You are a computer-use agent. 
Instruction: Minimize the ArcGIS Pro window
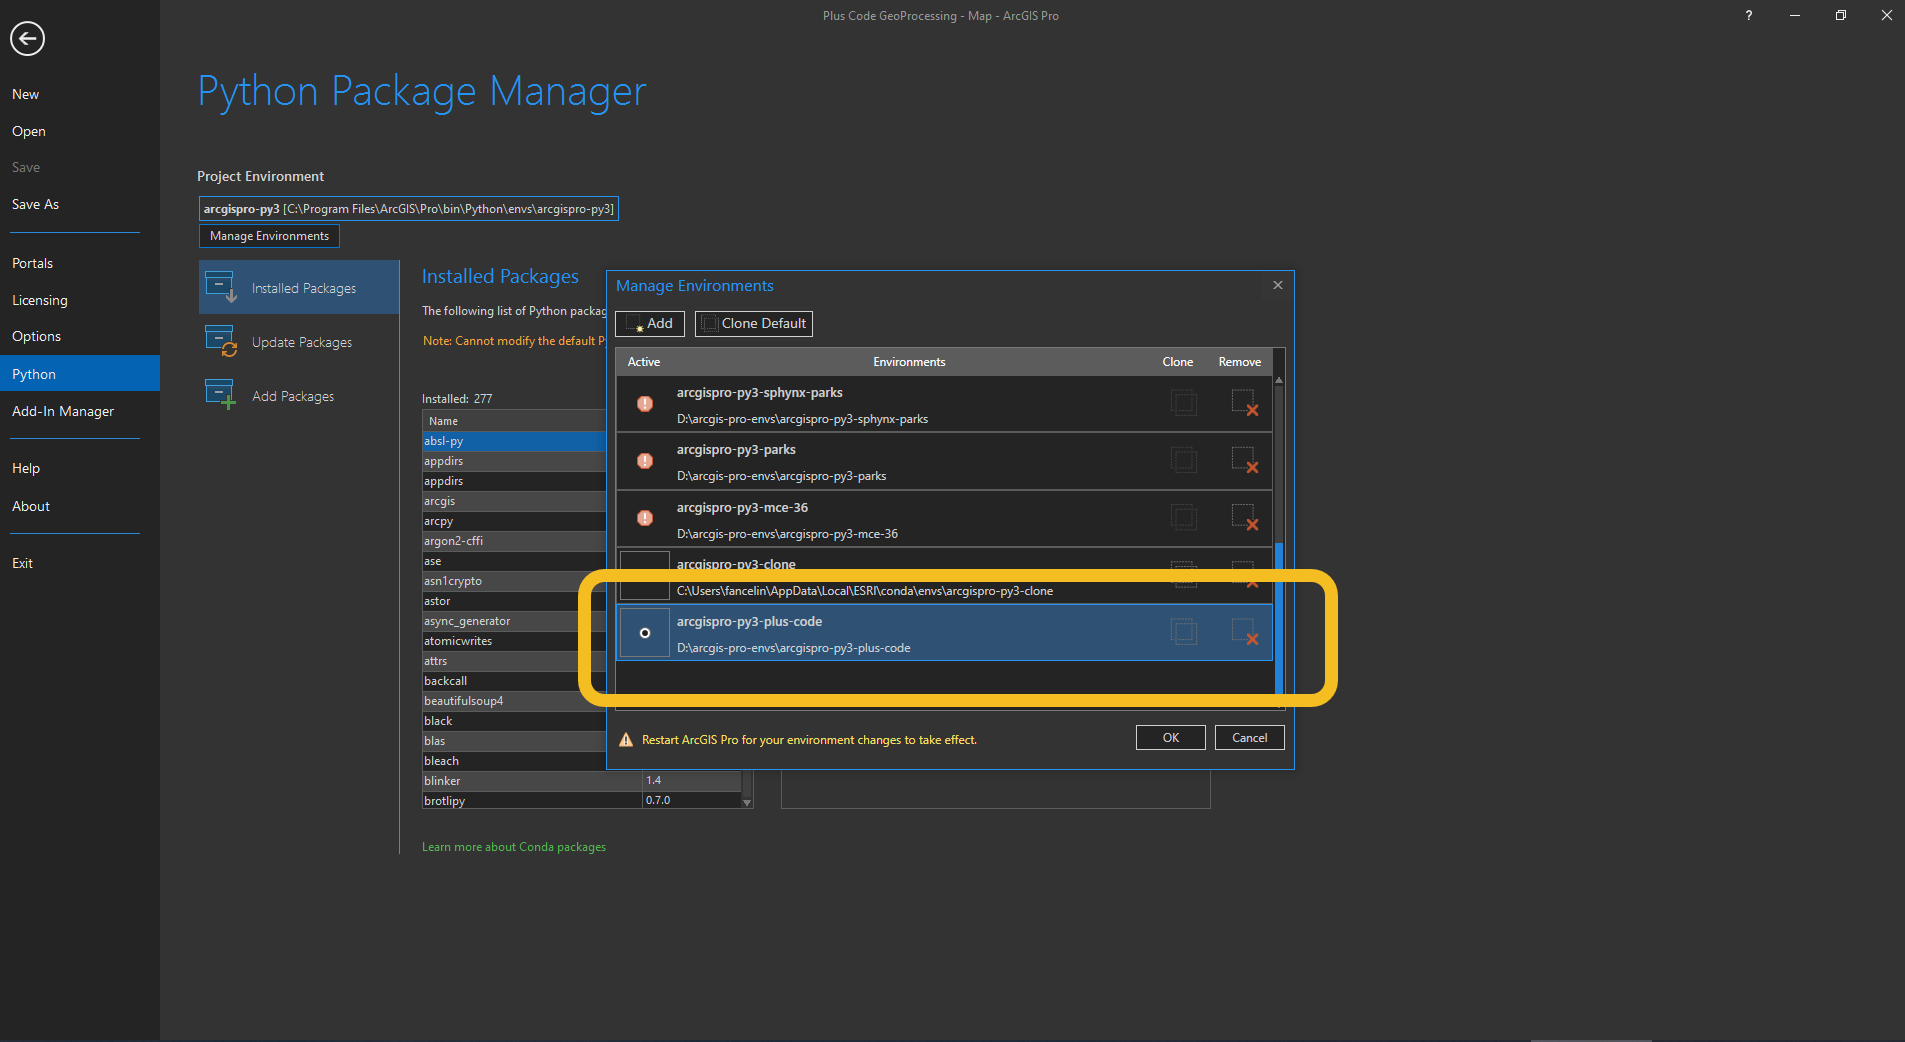pos(1795,15)
